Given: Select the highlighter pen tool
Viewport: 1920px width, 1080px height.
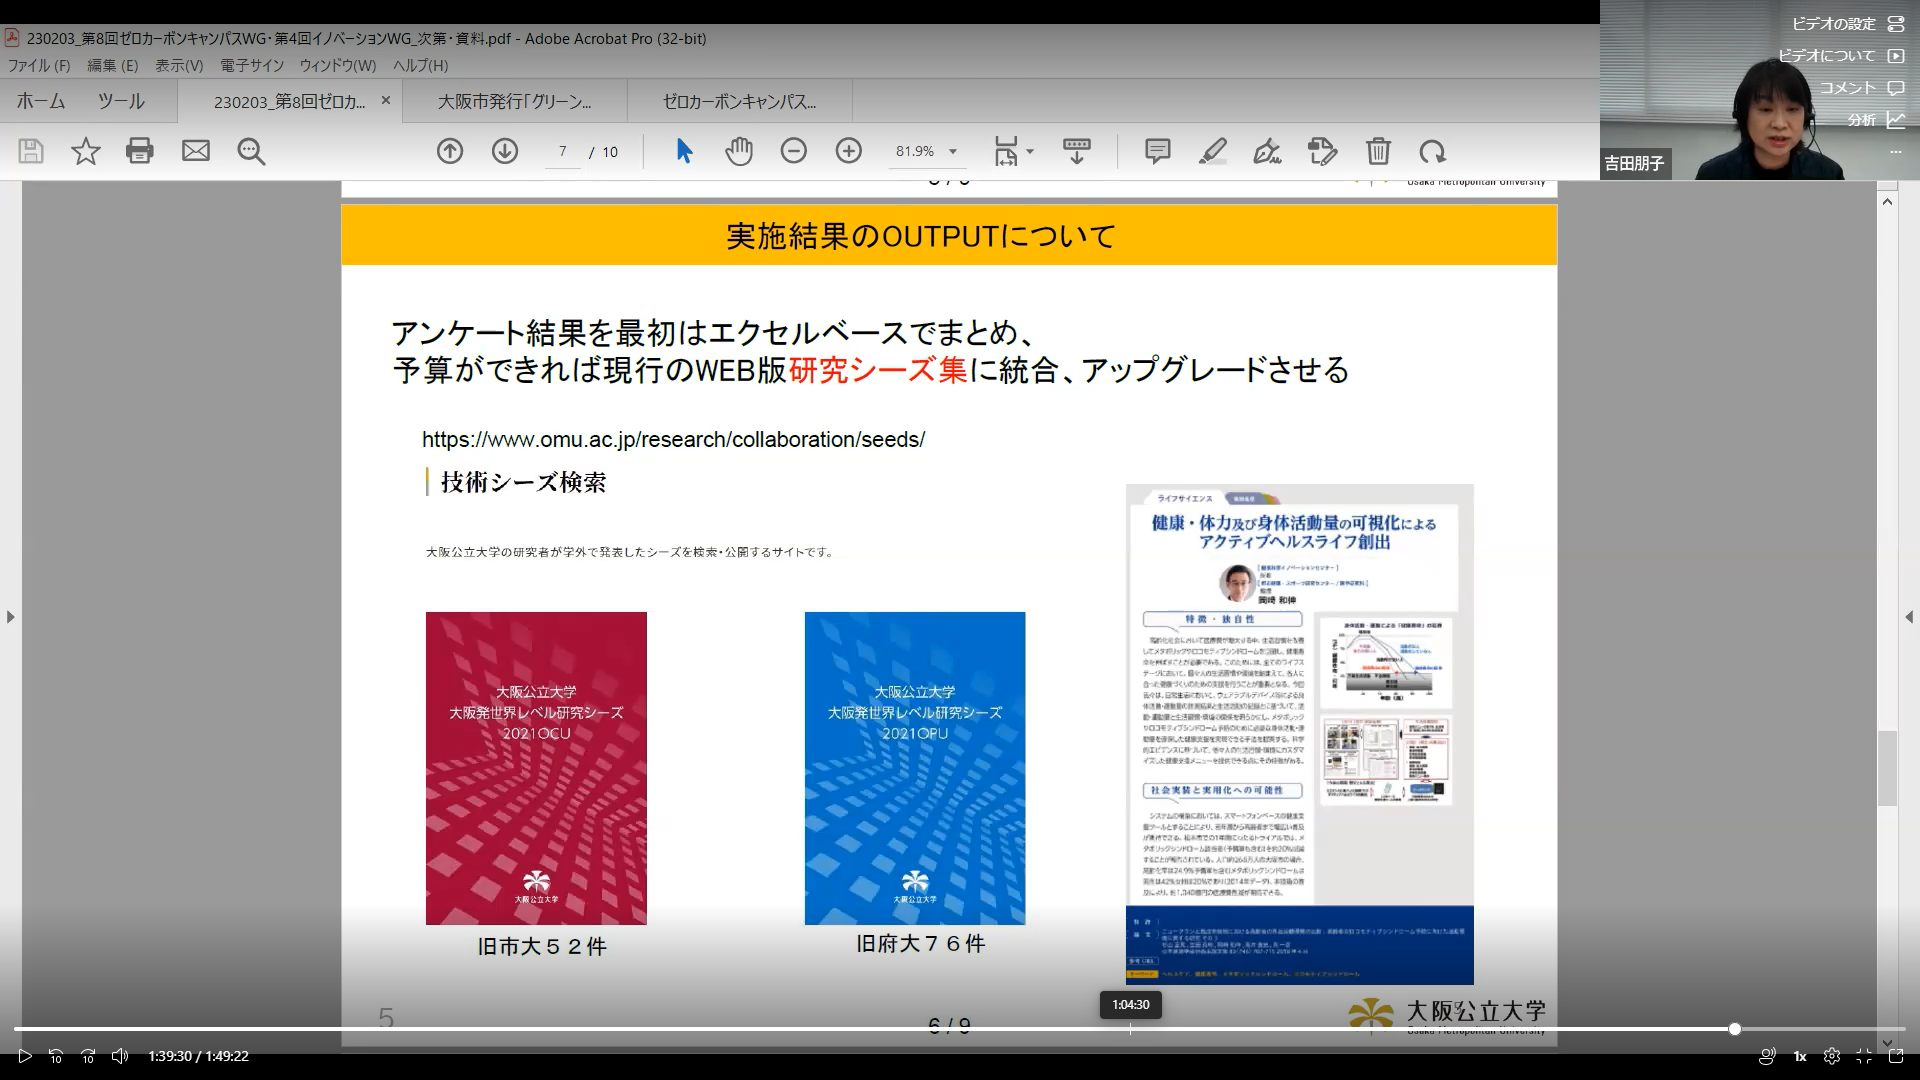Looking at the screenshot, I should 1213,151.
